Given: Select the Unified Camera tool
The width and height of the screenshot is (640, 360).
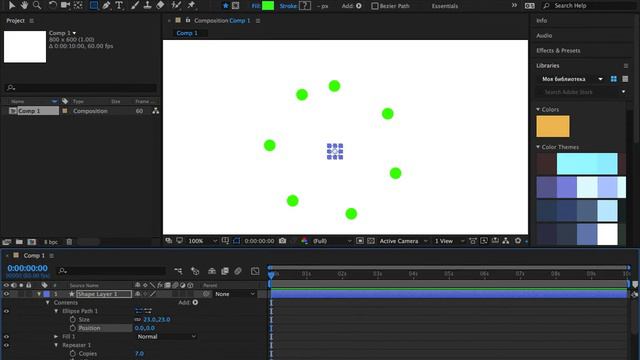Looking at the screenshot, I should [65, 5].
